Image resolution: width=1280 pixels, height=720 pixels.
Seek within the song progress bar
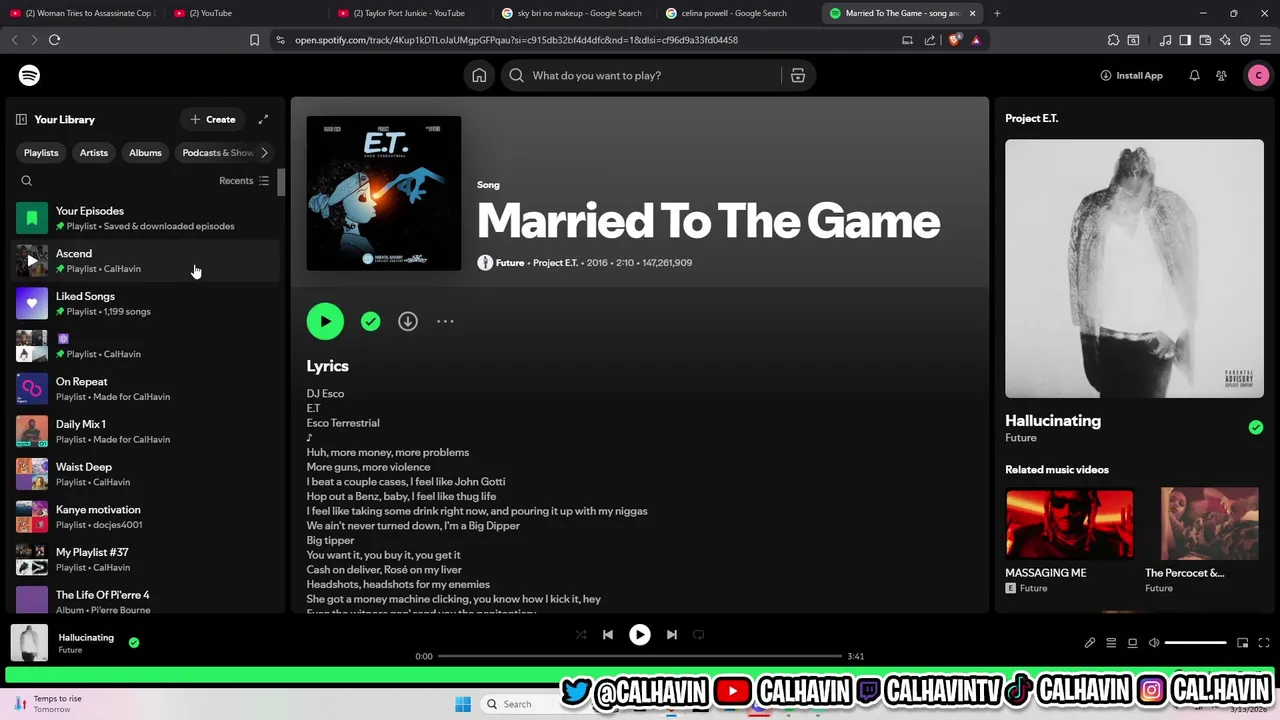point(640,656)
